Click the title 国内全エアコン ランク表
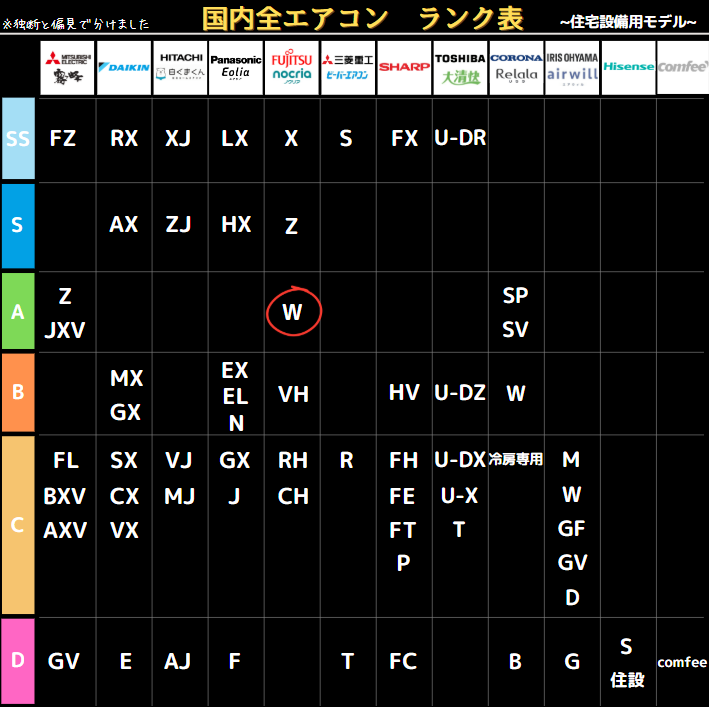709x707 pixels. (x=363, y=19)
